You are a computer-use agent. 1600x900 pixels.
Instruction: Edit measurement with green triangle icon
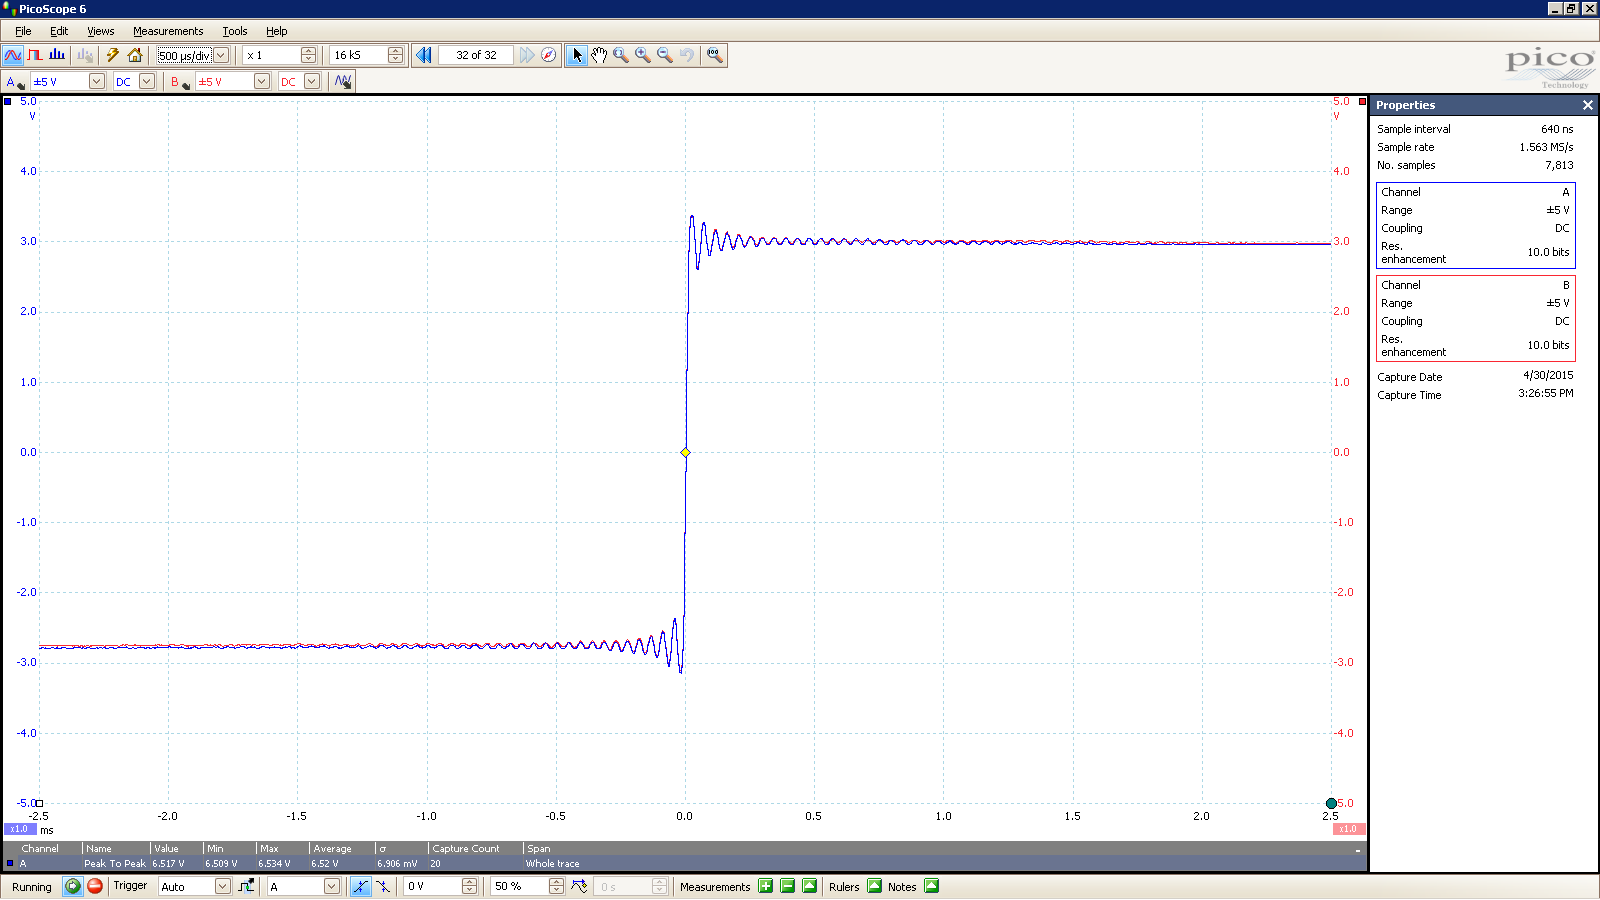point(809,886)
